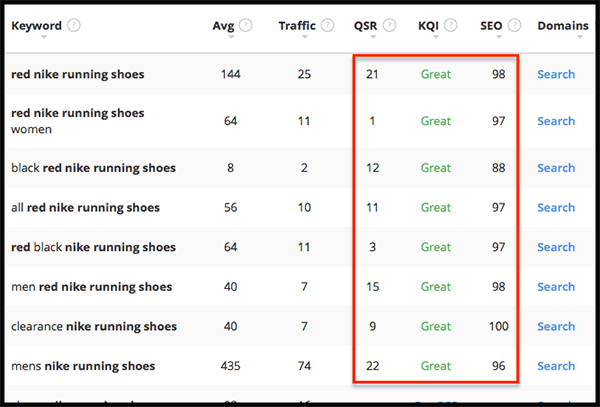The image size is (600, 407).
Task: Click Avg value 144
Action: 230,74
